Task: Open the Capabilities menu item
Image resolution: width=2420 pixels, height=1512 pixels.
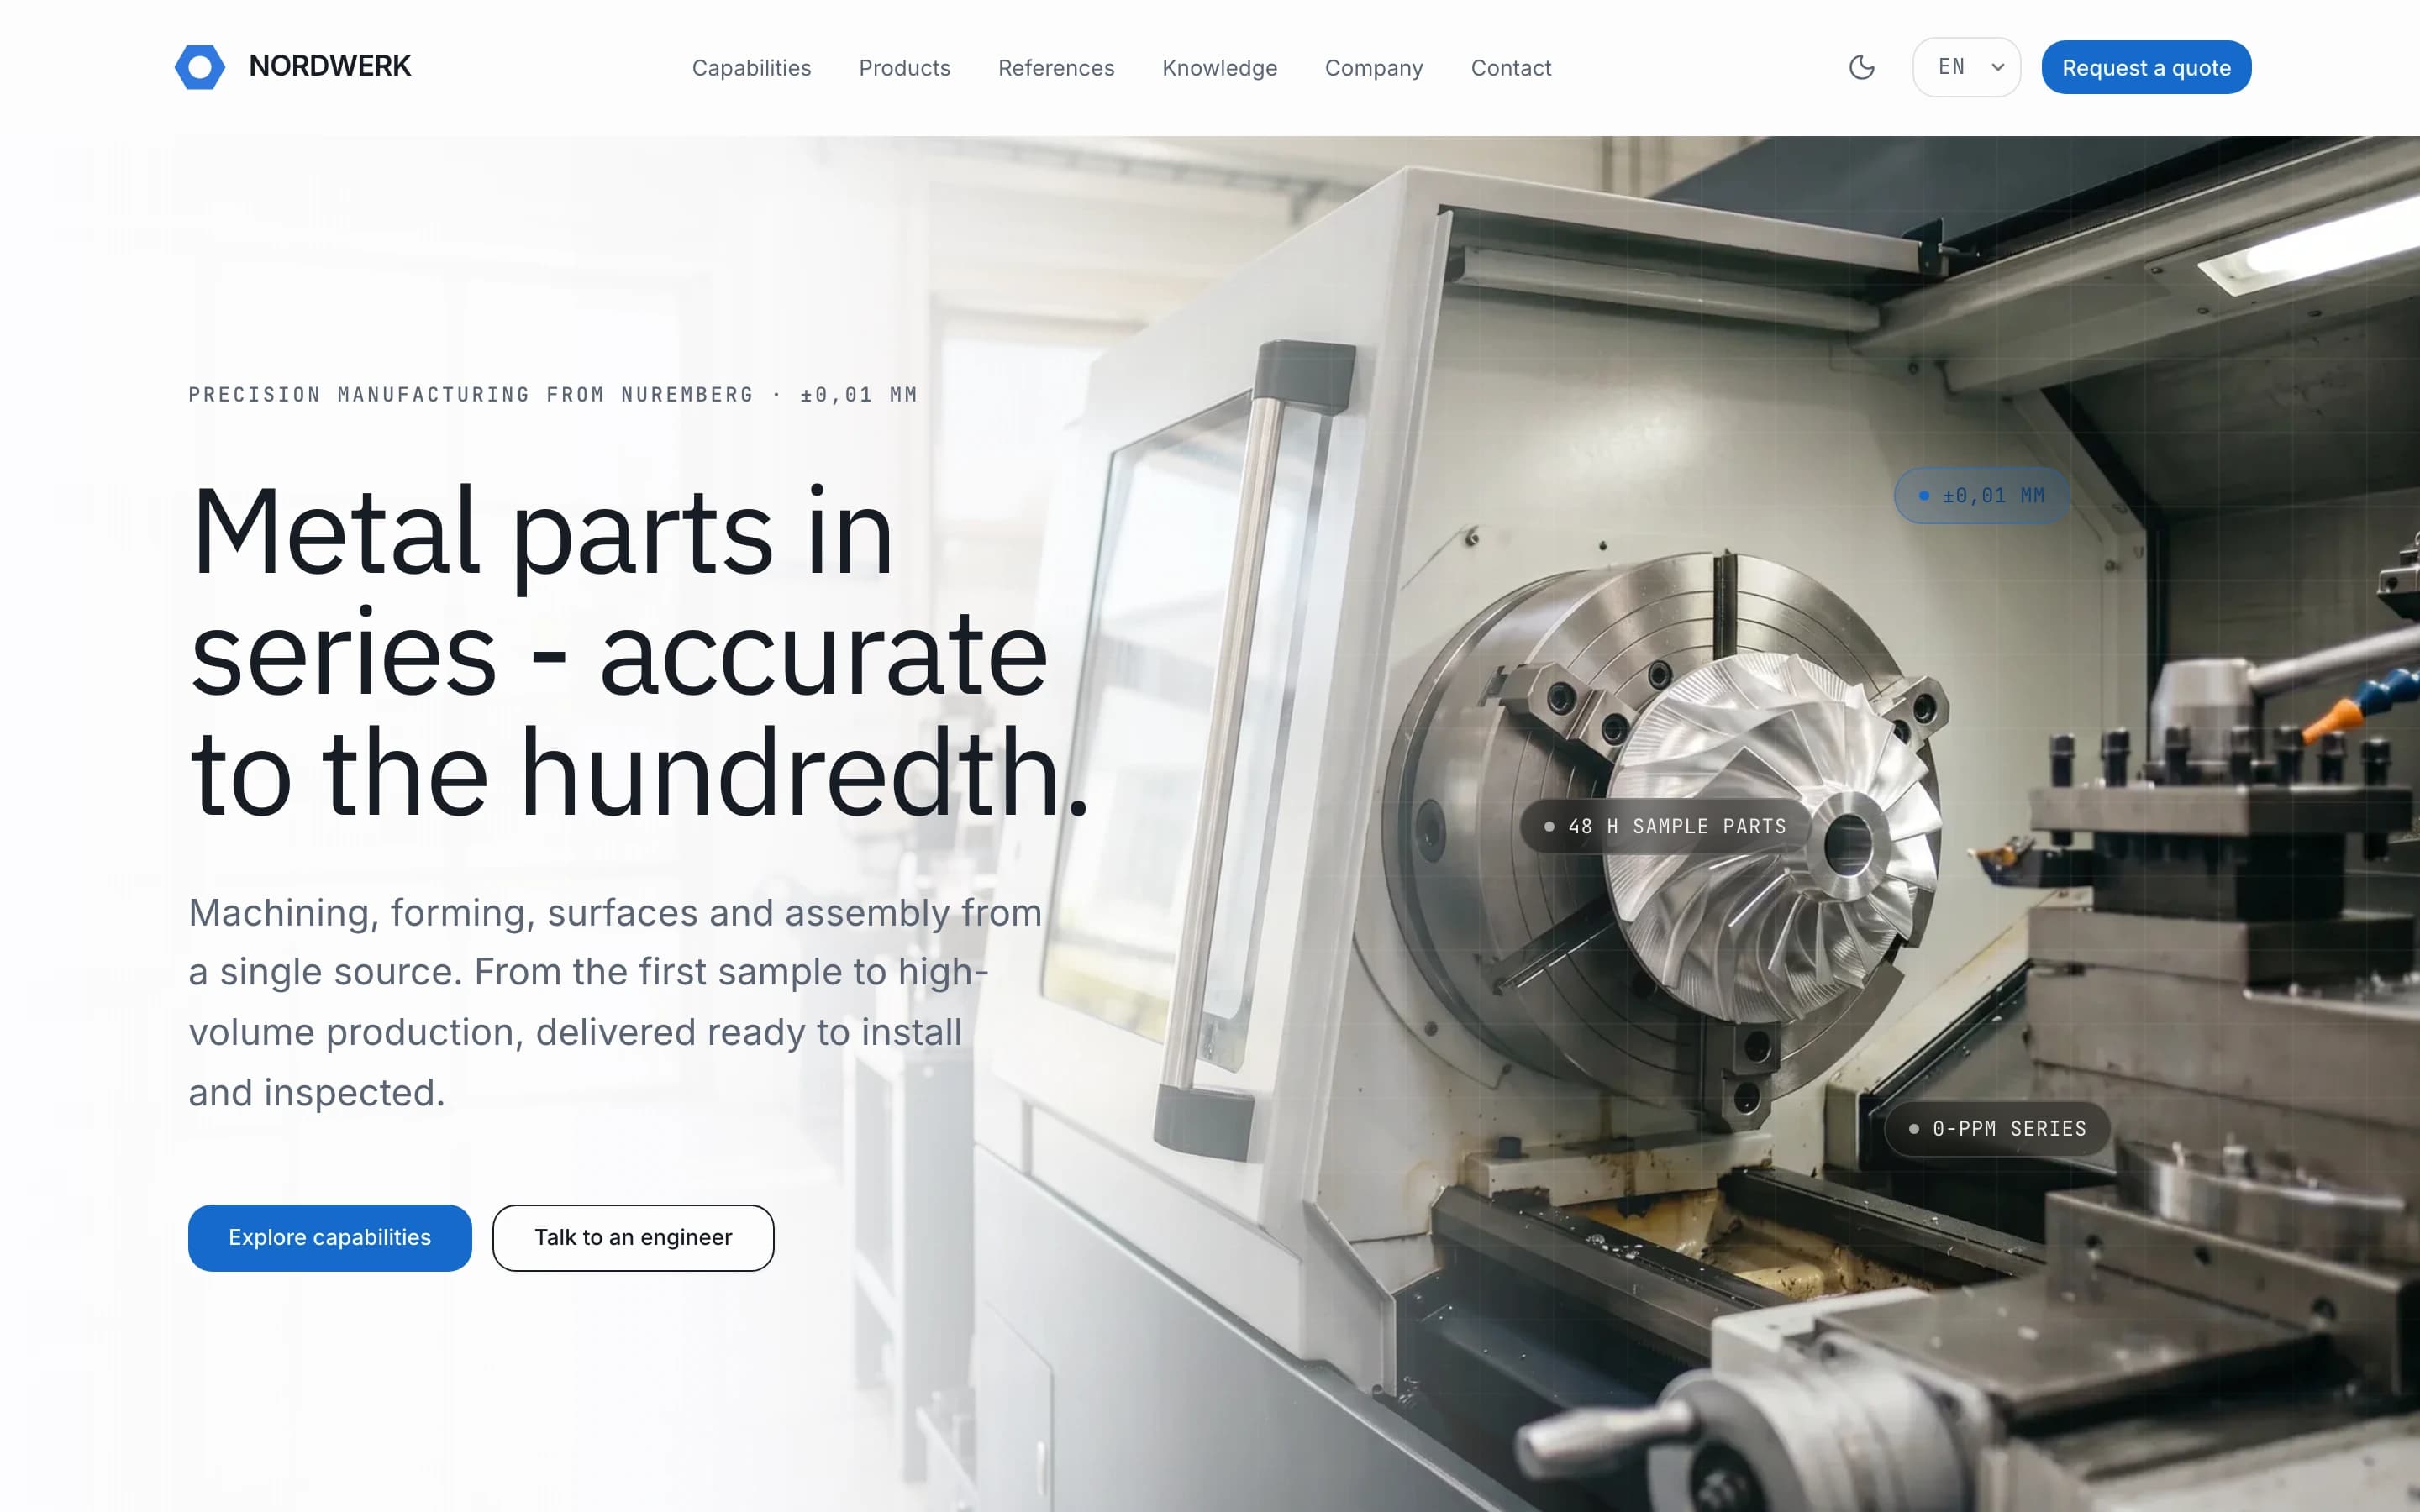Action: point(751,68)
